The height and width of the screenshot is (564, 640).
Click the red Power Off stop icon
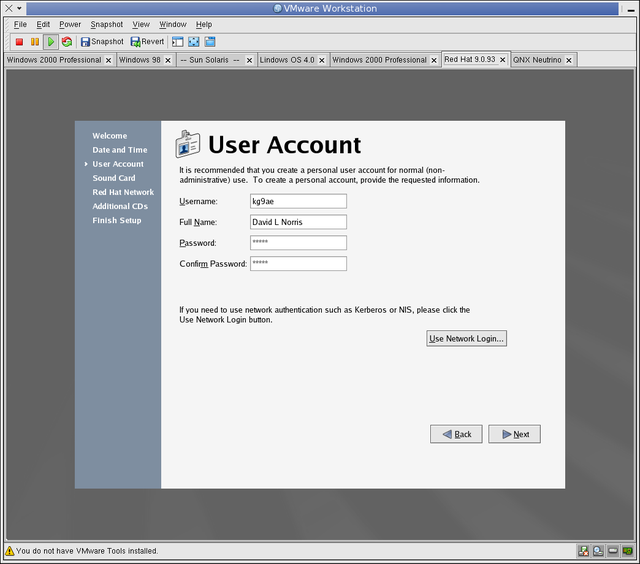[19, 42]
